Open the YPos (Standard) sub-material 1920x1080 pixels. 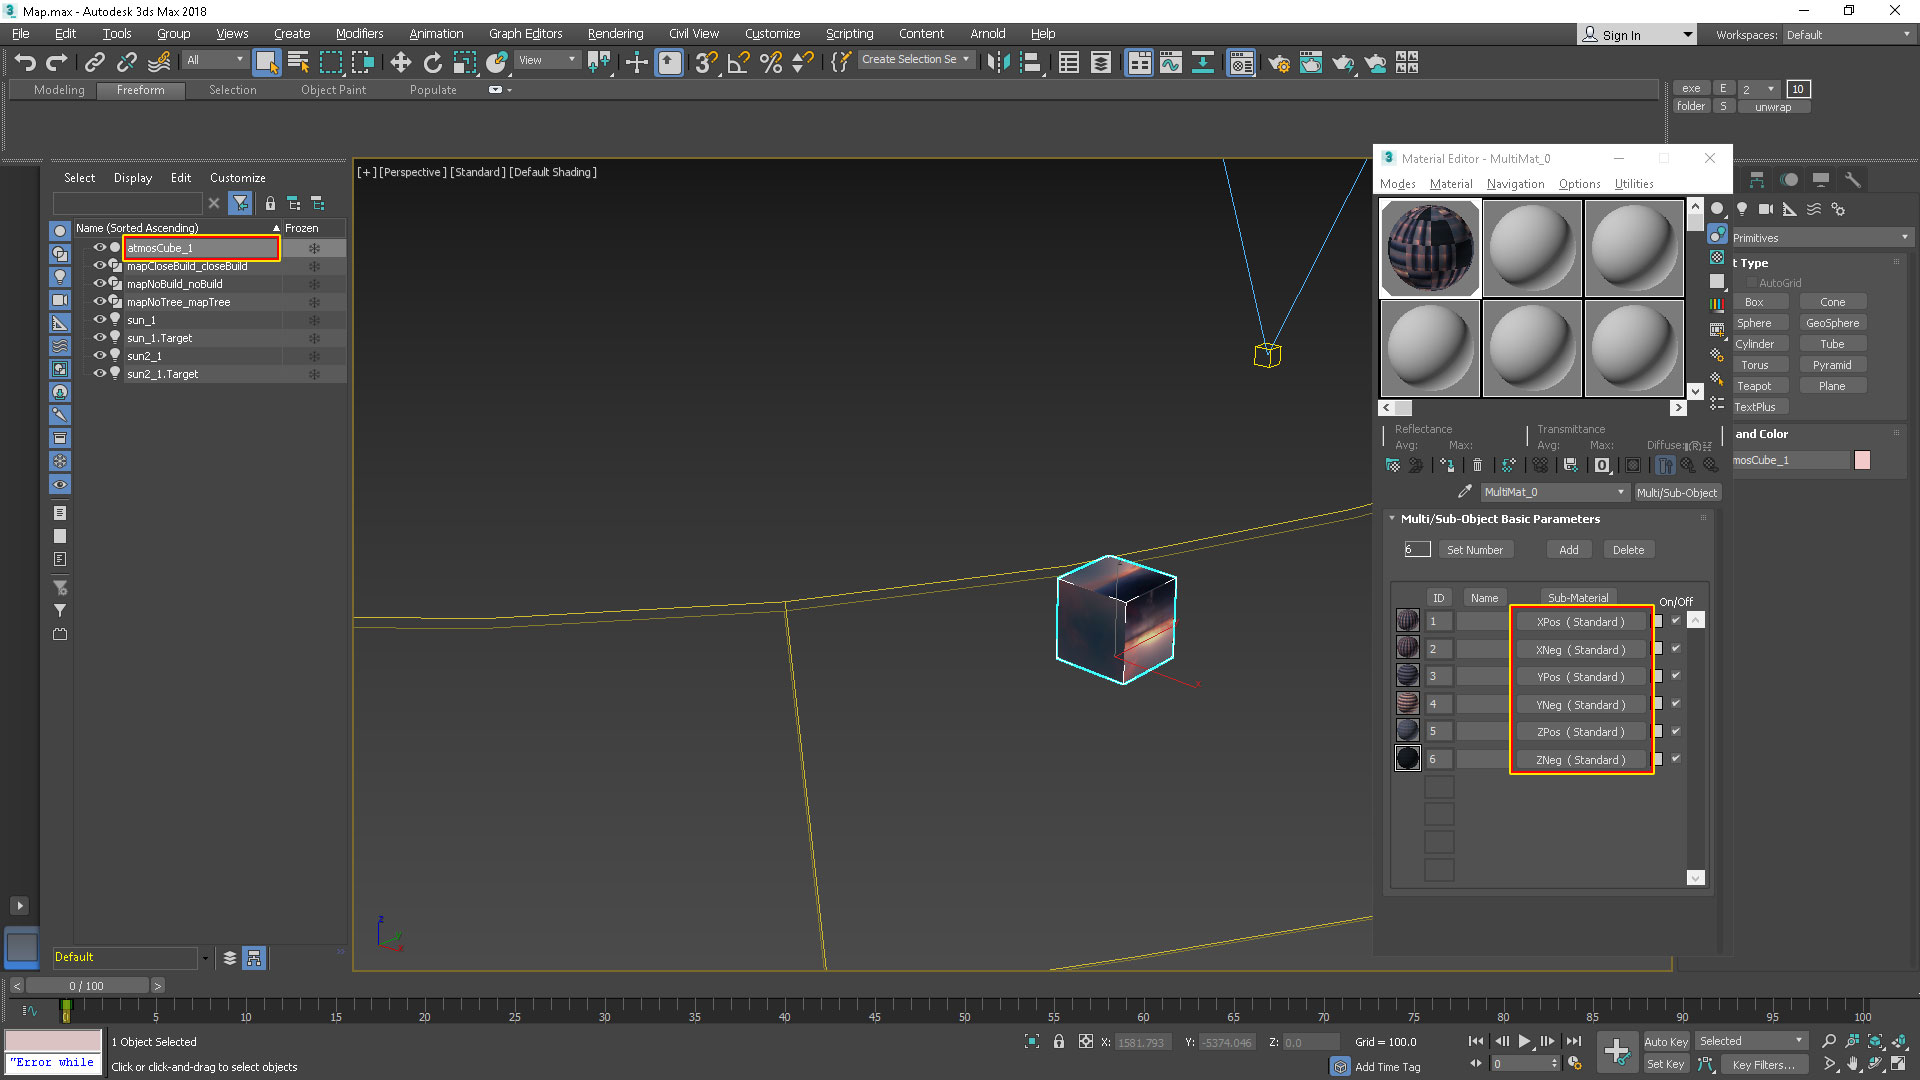(1580, 677)
